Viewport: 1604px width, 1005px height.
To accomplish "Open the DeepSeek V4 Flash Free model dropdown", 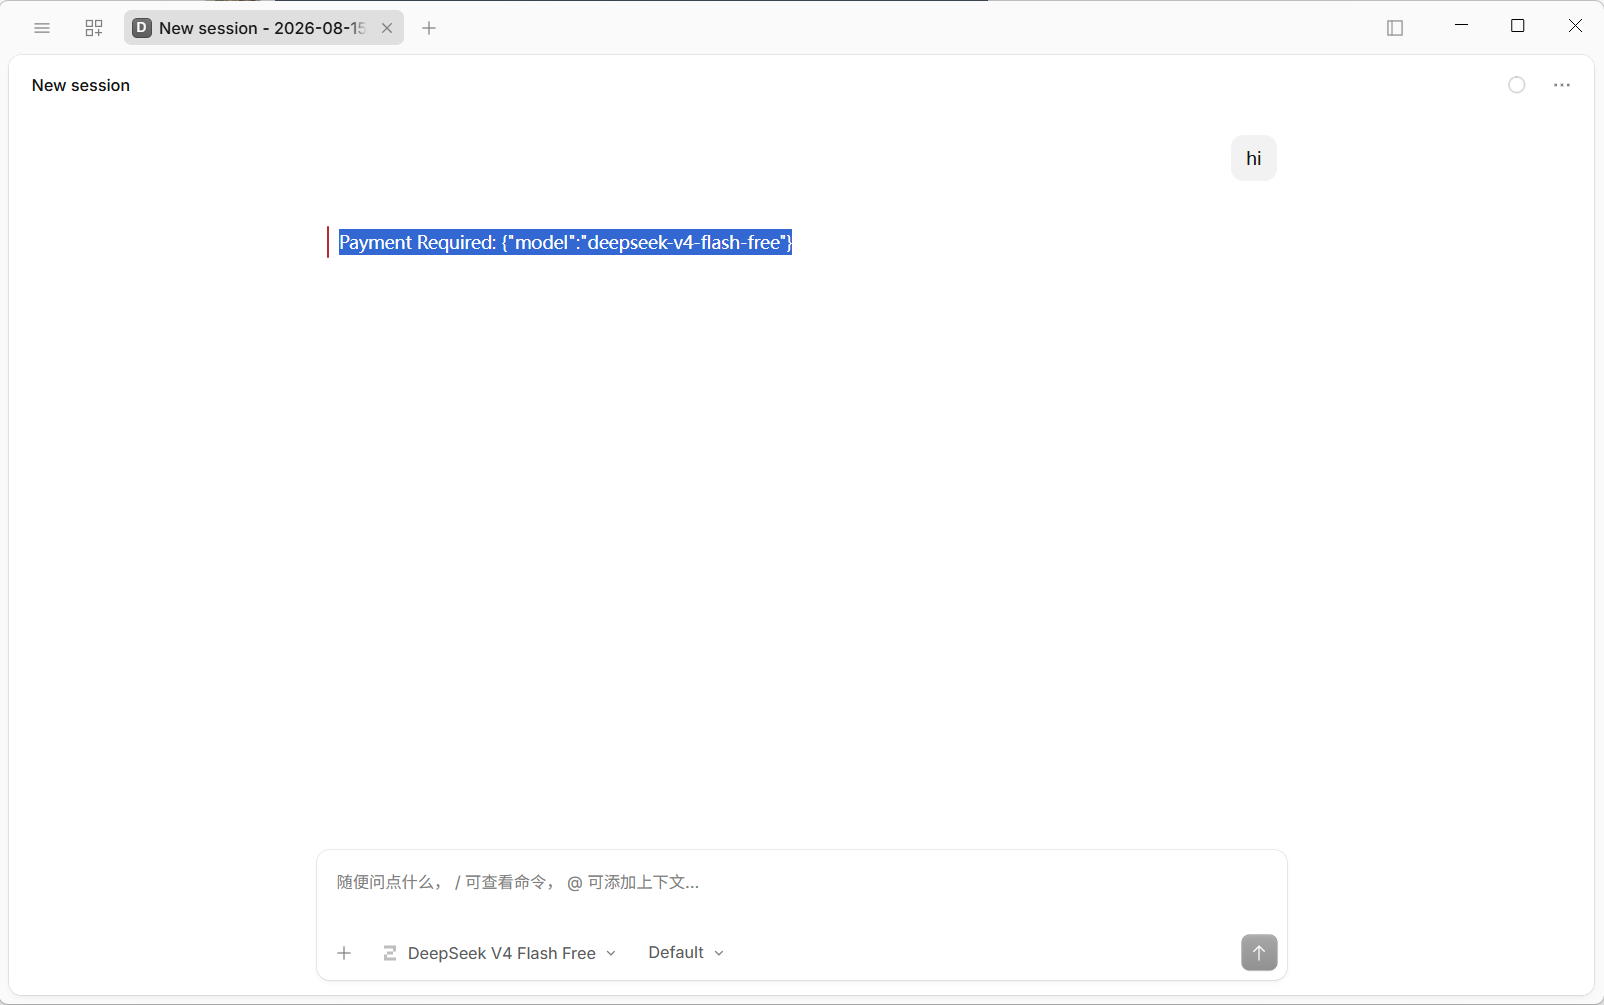I will coord(500,953).
